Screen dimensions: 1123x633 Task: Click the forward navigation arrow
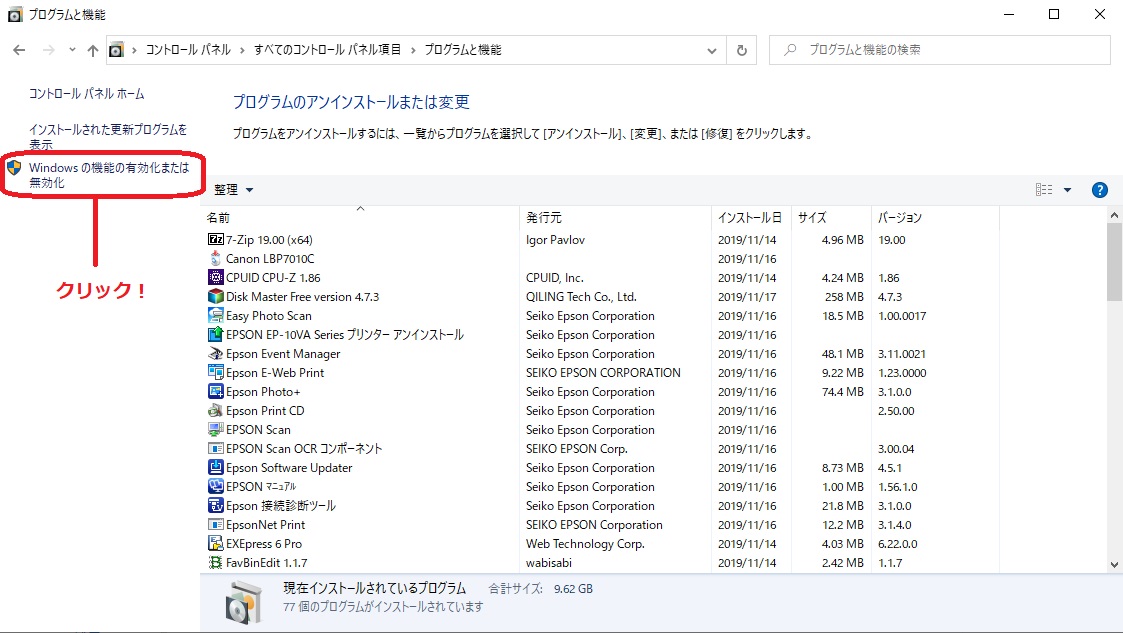pos(49,50)
